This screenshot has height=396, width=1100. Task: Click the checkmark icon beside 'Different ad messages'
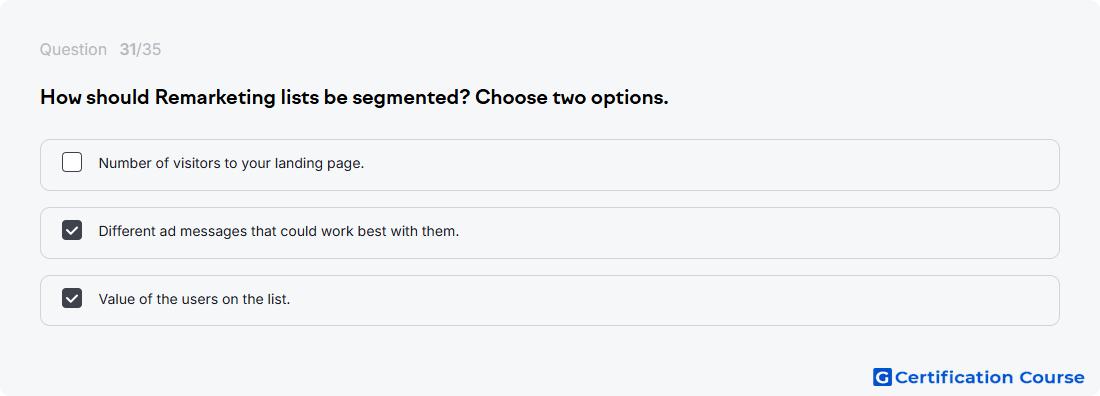[72, 230]
